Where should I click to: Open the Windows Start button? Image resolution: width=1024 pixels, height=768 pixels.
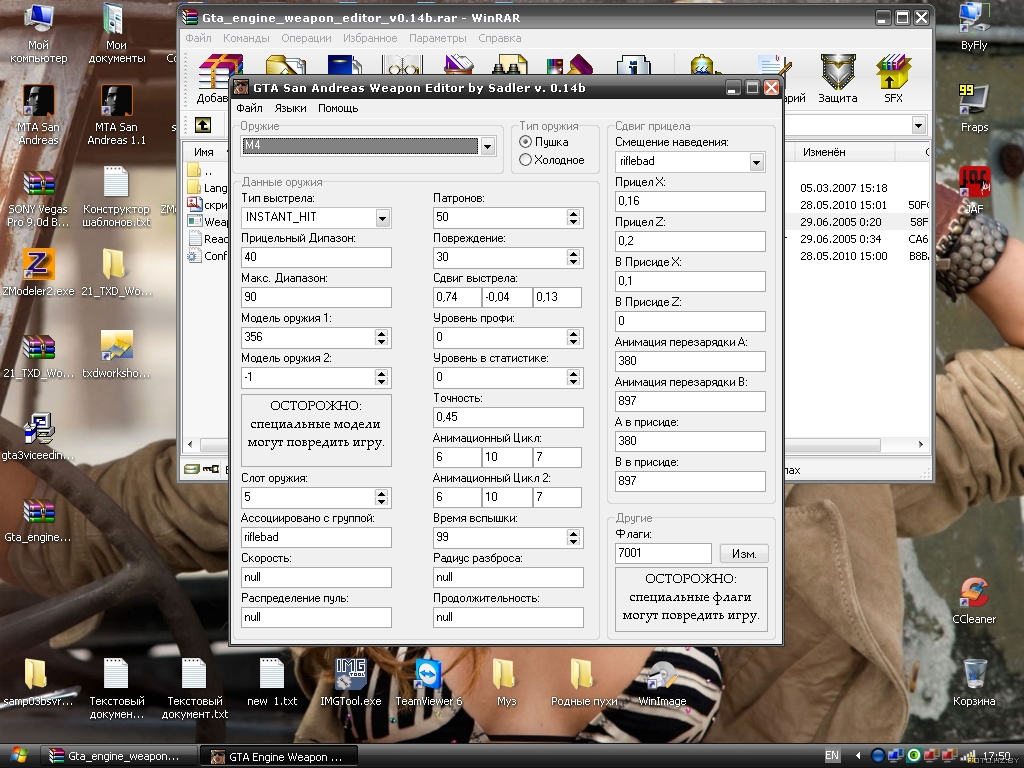(18, 756)
